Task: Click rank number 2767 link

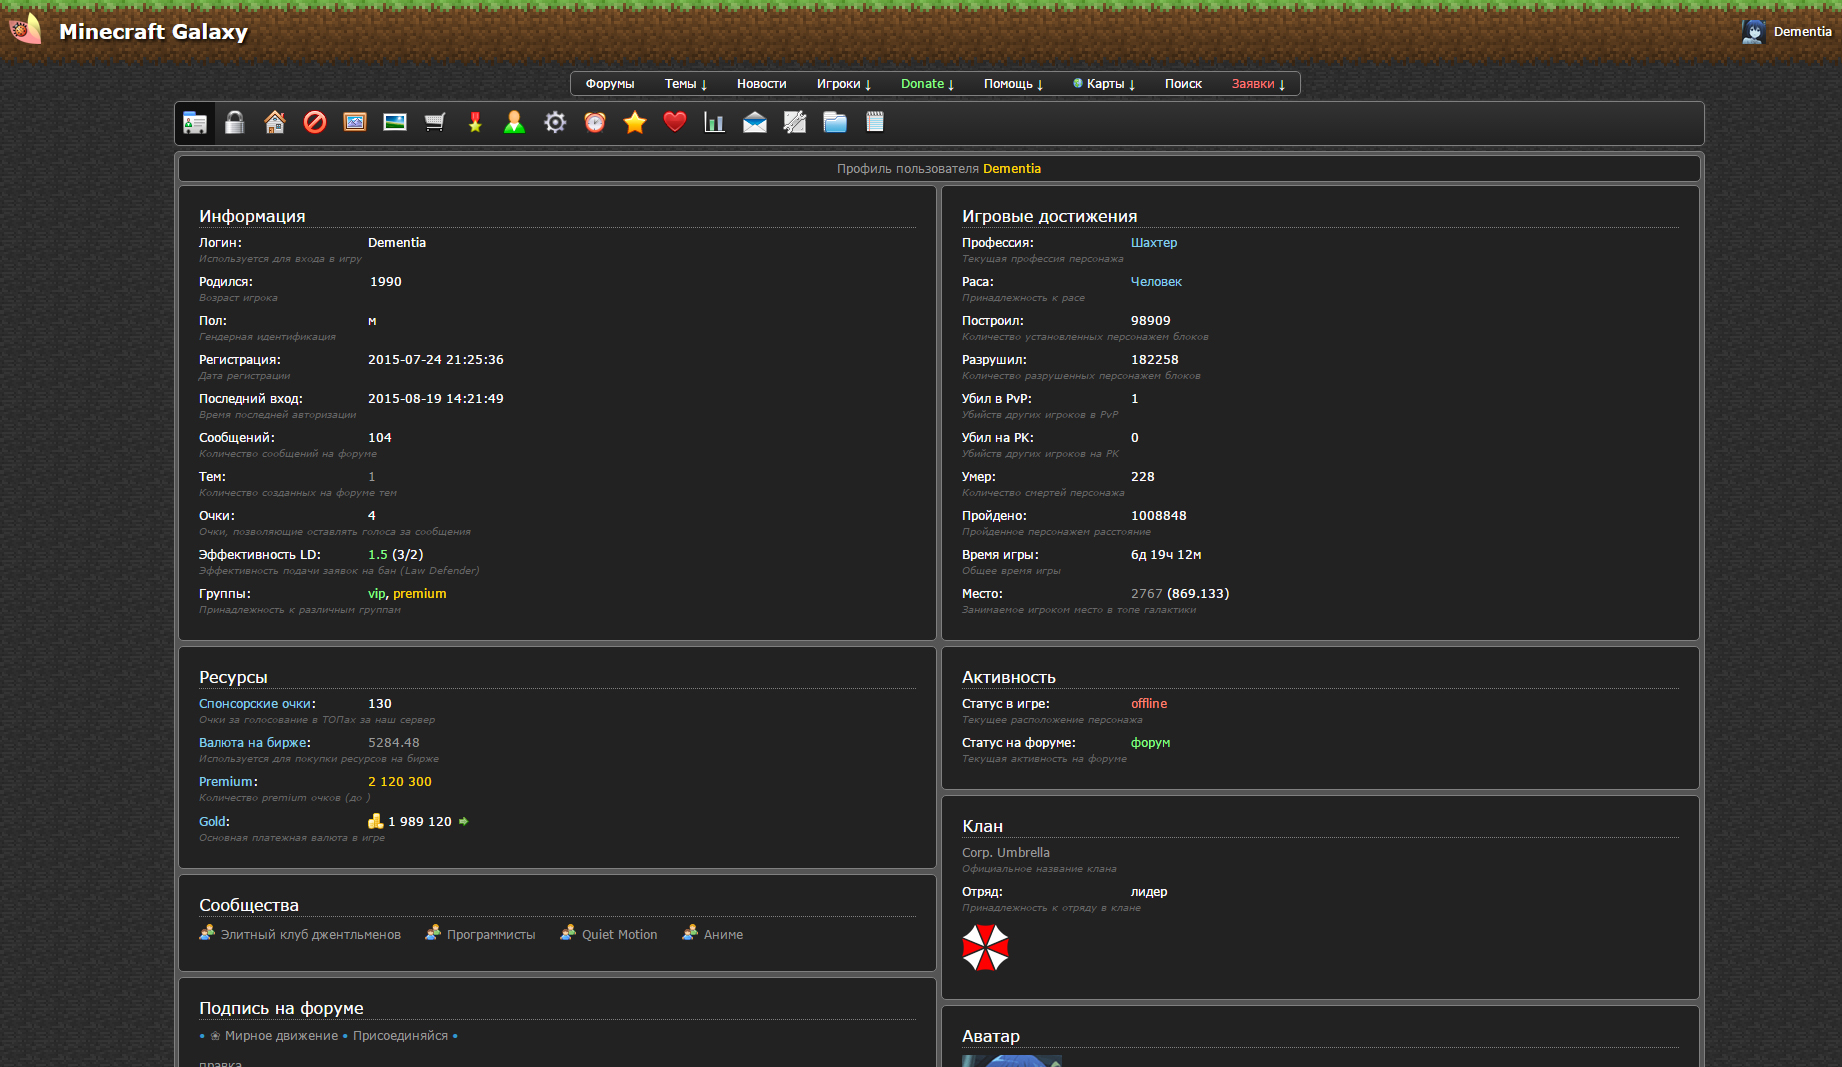Action: (x=1147, y=594)
